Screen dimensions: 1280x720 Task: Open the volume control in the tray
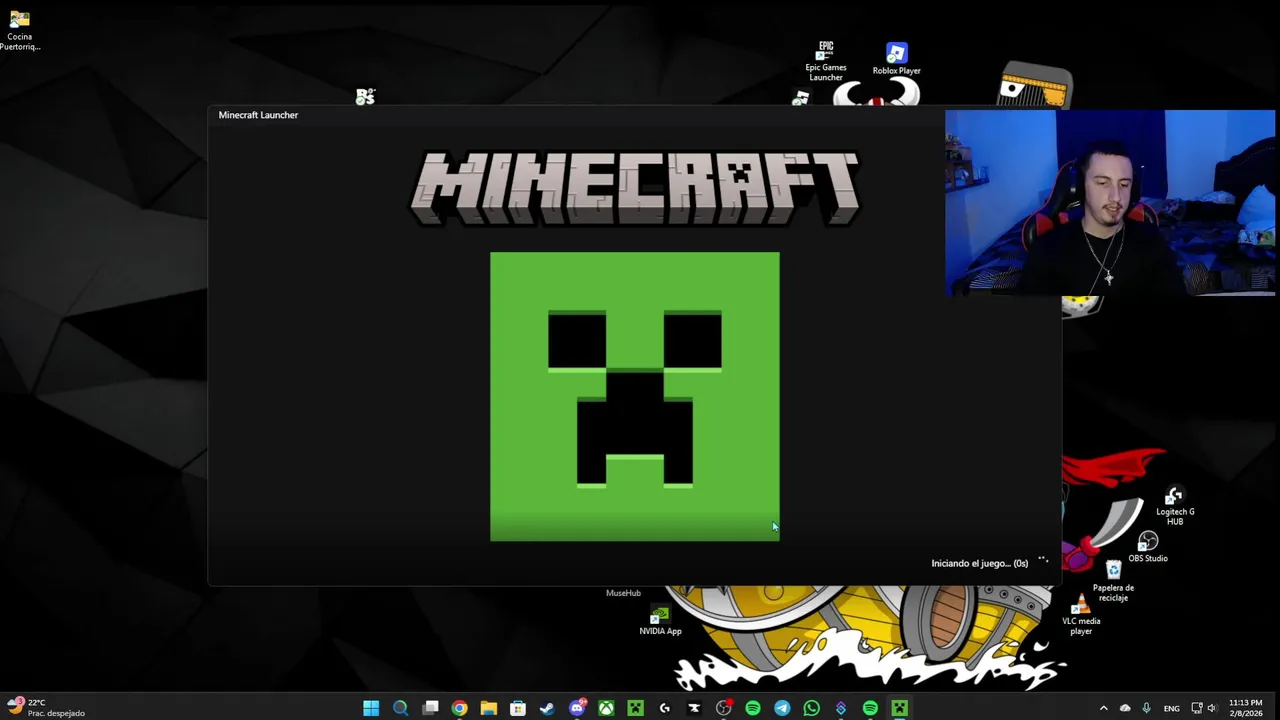pos(1212,708)
